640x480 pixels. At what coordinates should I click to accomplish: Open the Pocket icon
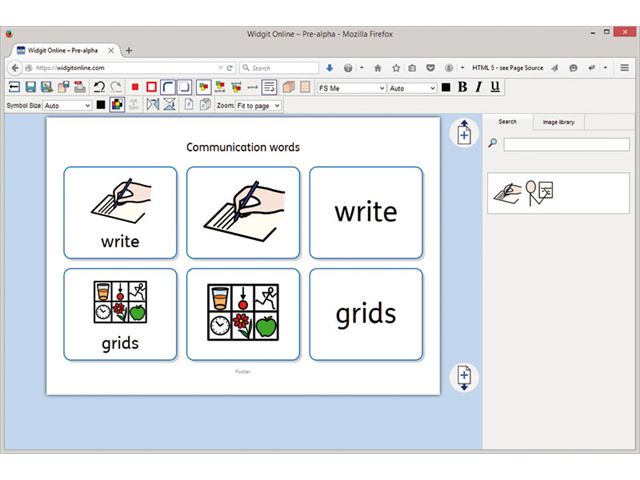[430, 68]
